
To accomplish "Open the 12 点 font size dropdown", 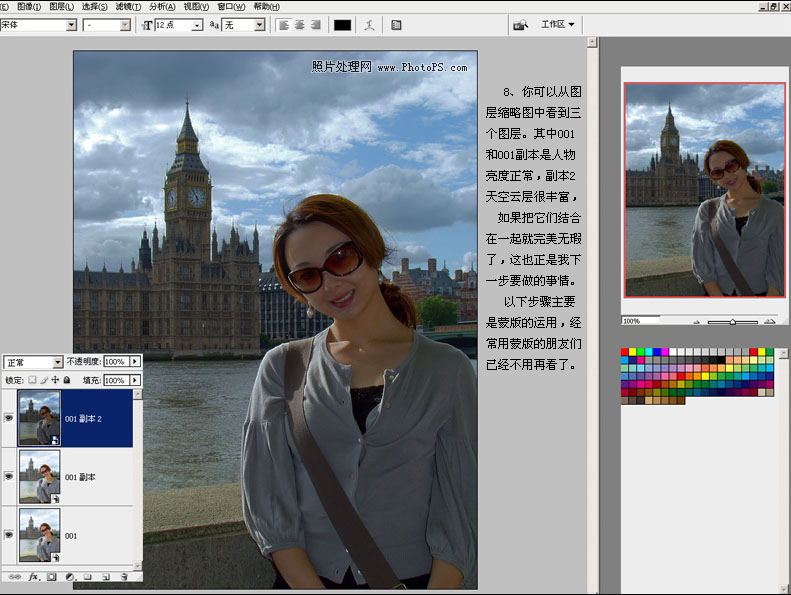I will [198, 25].
